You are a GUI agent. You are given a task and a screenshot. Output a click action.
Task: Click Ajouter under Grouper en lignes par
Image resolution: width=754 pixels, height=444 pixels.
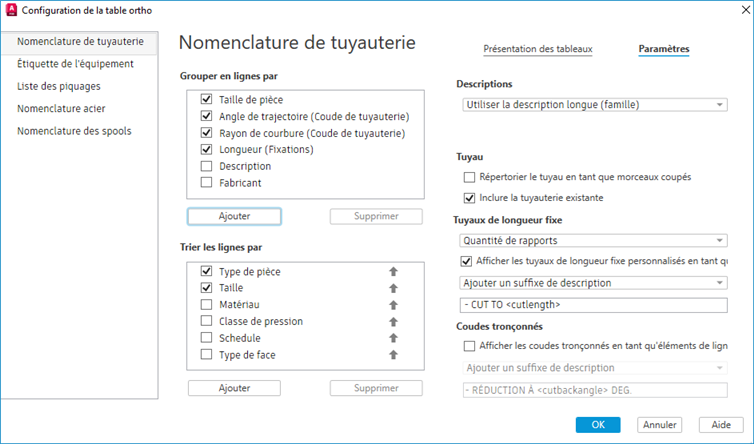234,216
